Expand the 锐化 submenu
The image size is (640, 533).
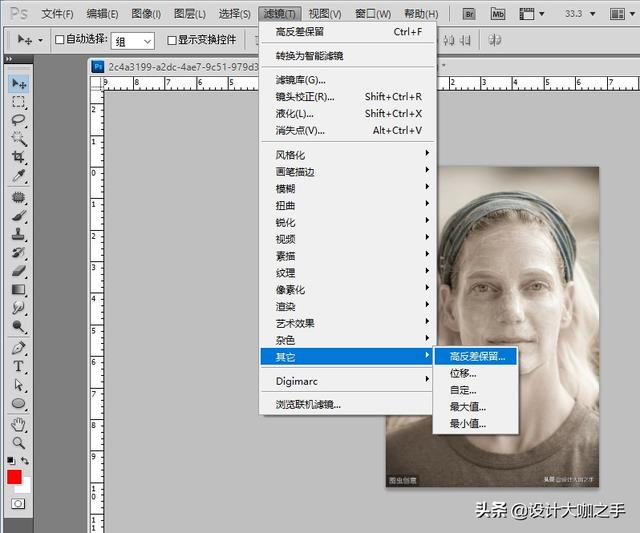(x=347, y=222)
